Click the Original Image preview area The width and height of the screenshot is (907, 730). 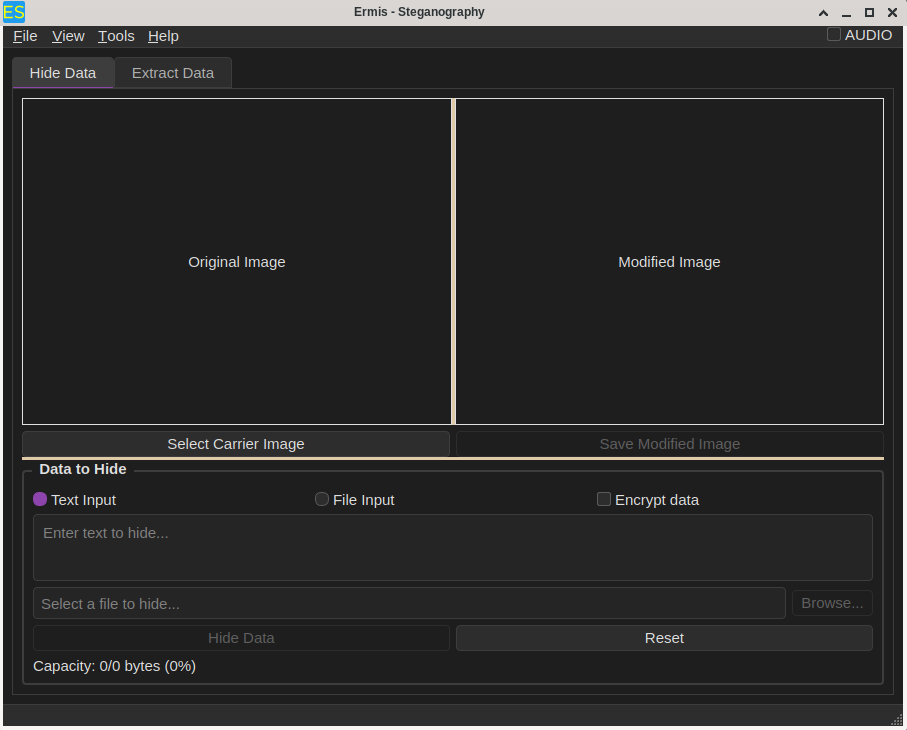coord(237,262)
